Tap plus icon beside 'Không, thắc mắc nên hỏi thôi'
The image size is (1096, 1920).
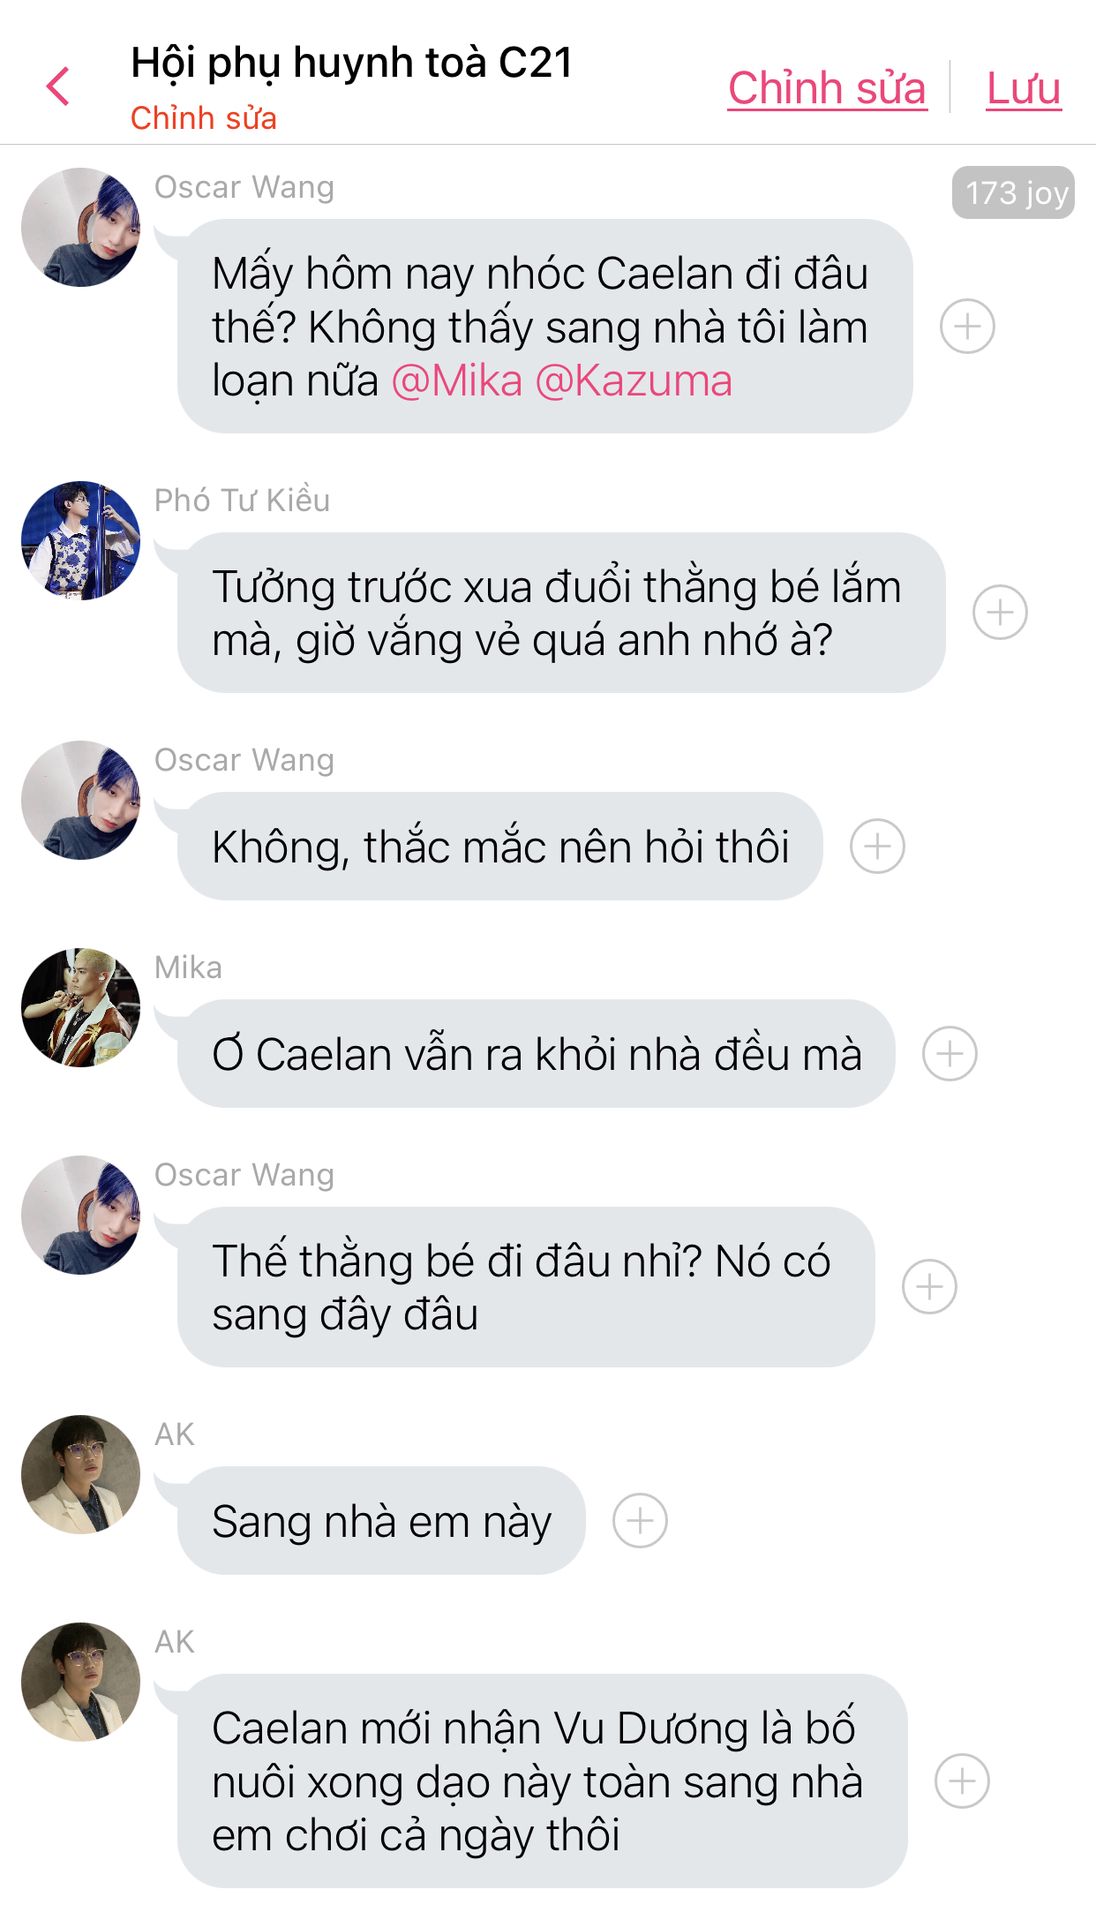point(877,846)
